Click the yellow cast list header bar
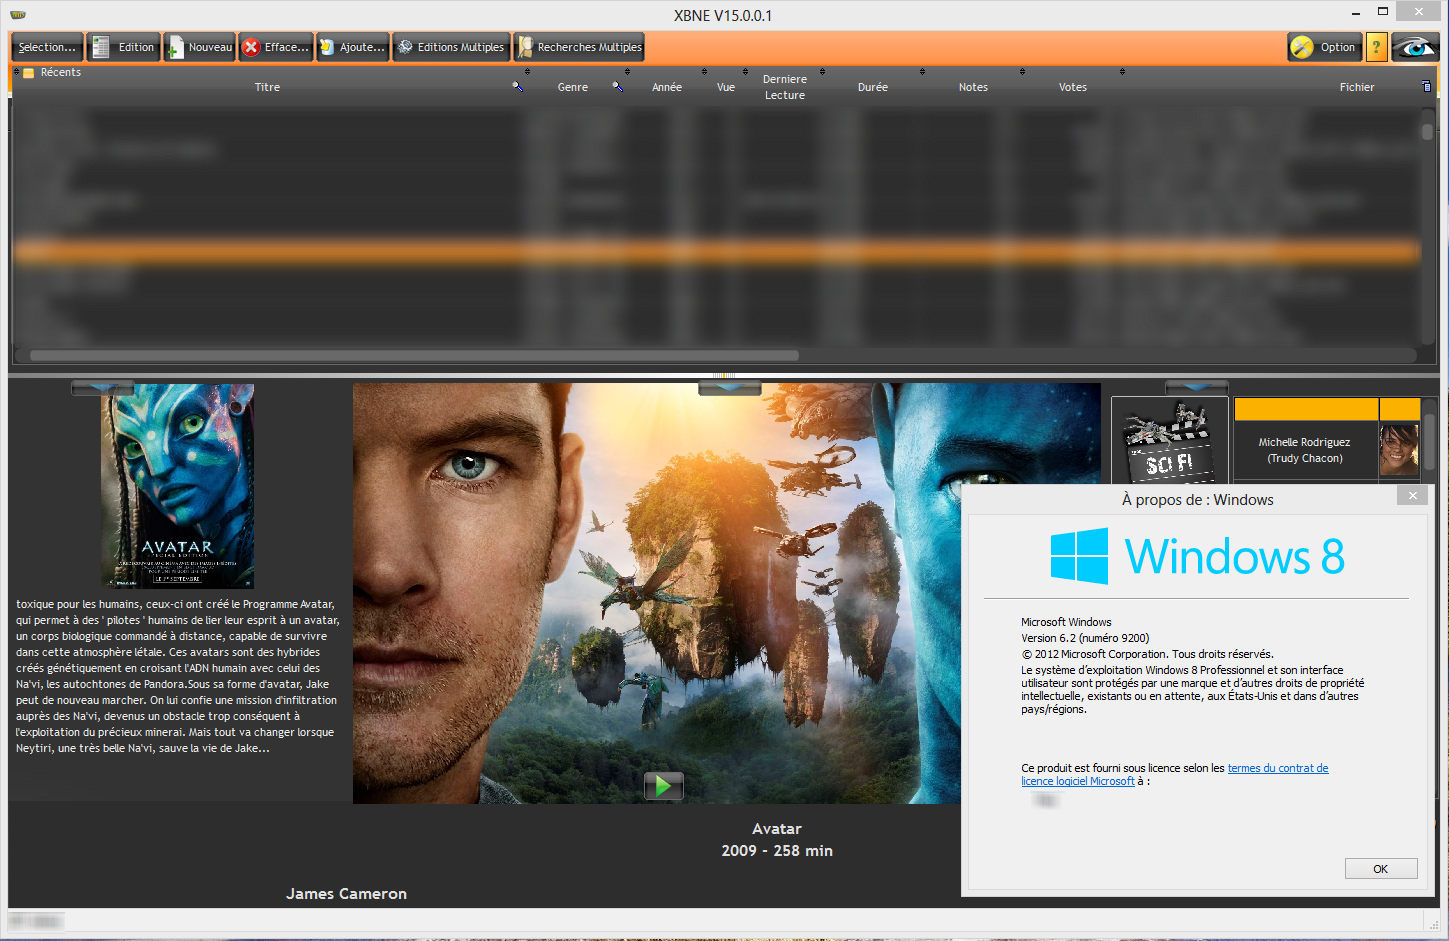This screenshot has width=1449, height=941. pyautogui.click(x=1327, y=408)
